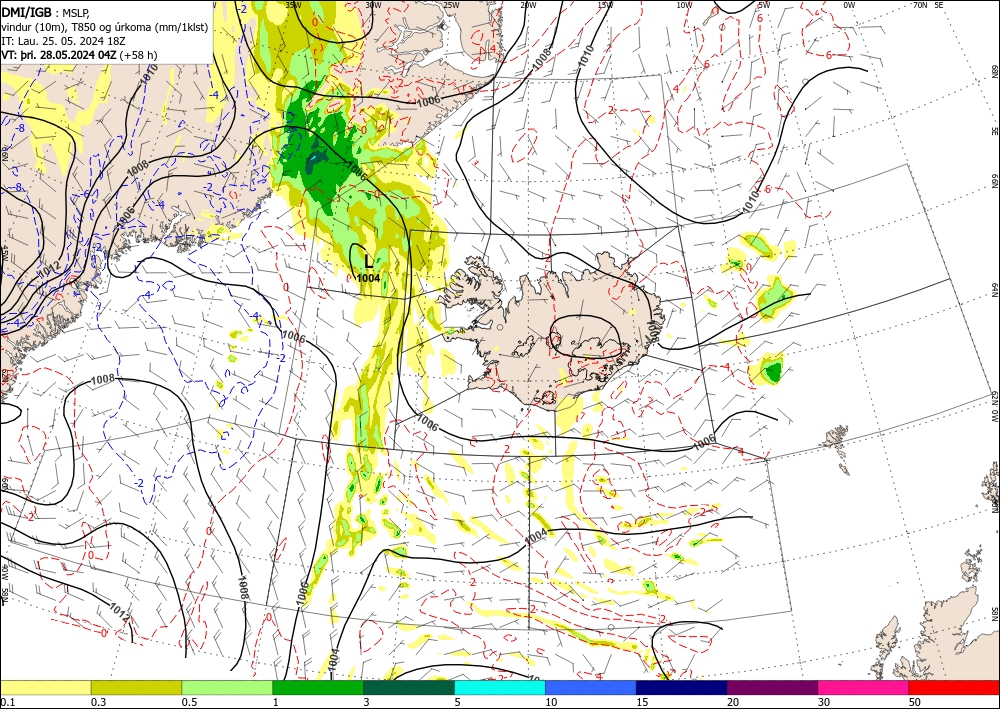Select the light green 0.5–1 legend band
The image size is (1000, 709).
[x=227, y=688]
